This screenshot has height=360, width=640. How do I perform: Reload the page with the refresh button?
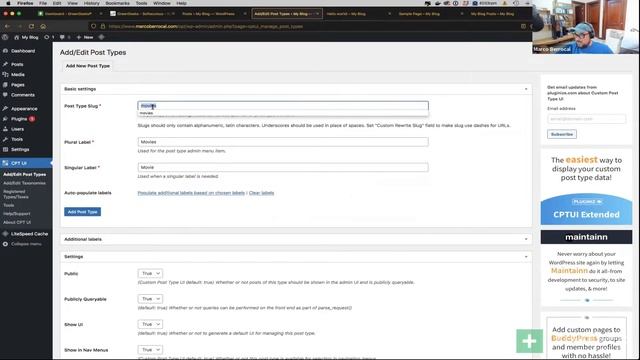click(31, 26)
